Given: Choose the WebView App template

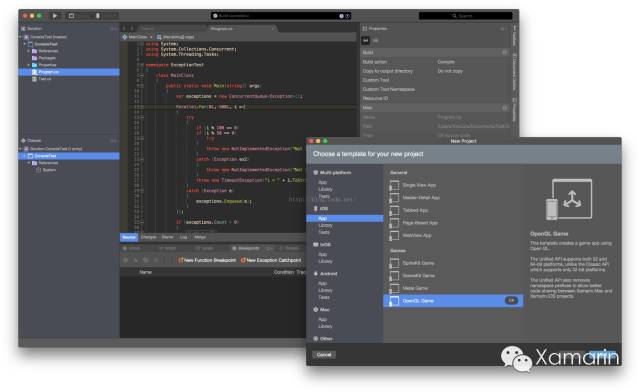Looking at the screenshot, I should click(x=411, y=236).
